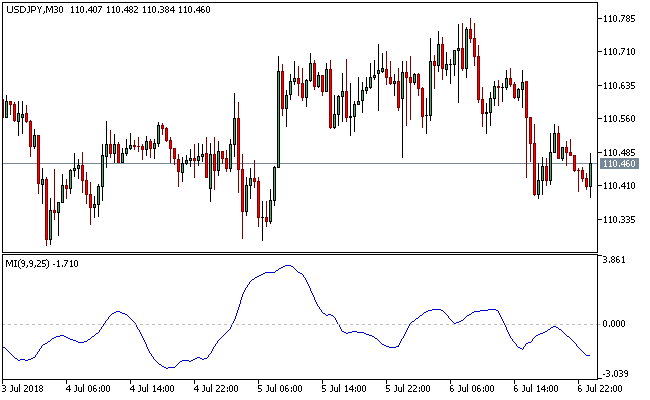Click the 6 Jul 22:00 time label
650x400 pixels.
[600, 389]
